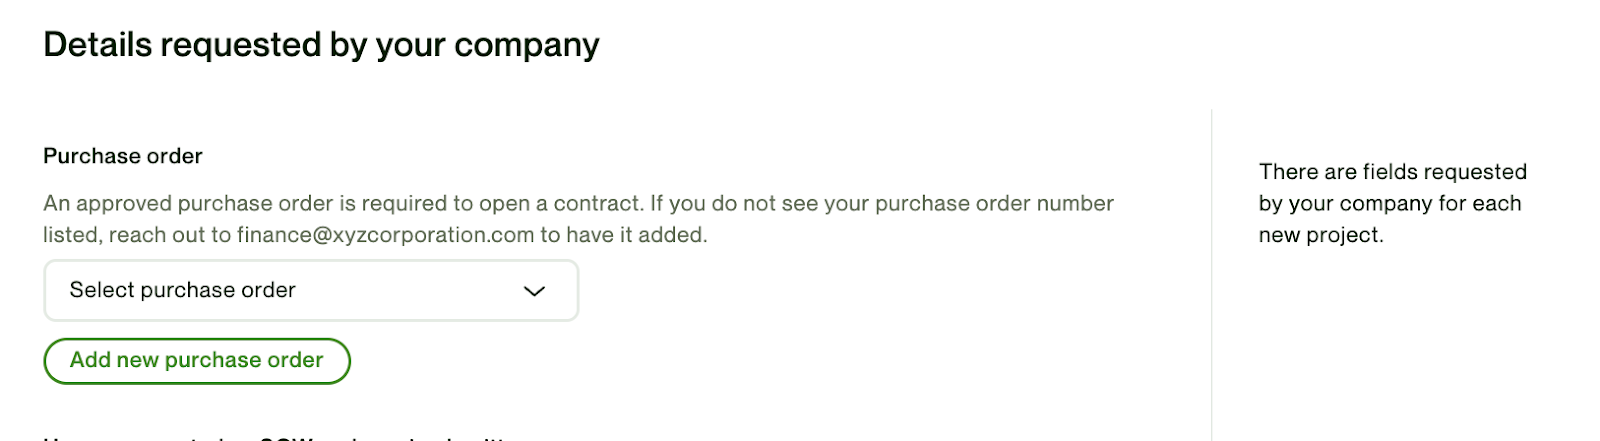Screen dimensions: 1600x441
Task: Open the Select purchase order dropdown
Action: click(x=310, y=291)
